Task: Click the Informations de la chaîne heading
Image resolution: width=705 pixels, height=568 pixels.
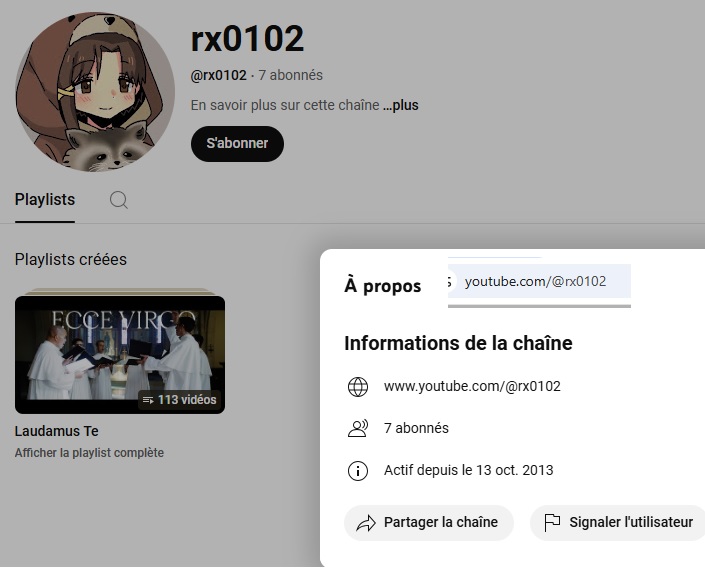Action: pyautogui.click(x=458, y=343)
